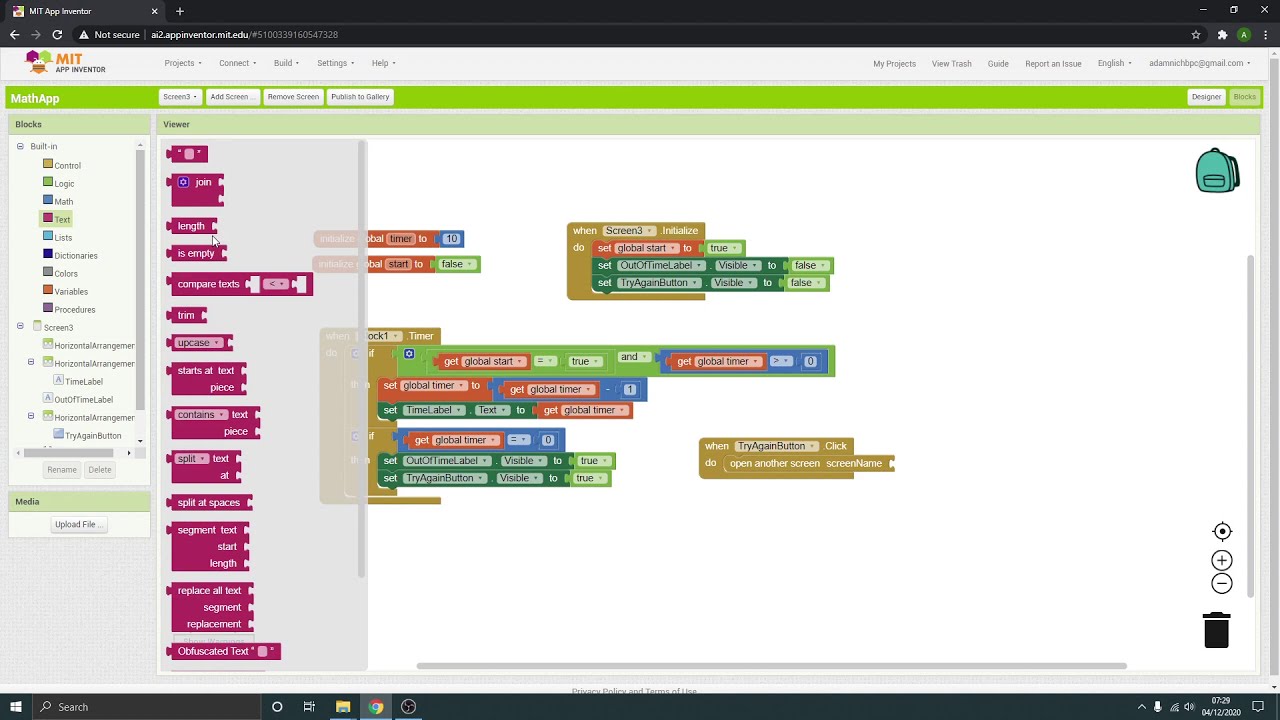1280x720 pixels.
Task: Recenter the workspace with the target icon
Action: click(x=1222, y=532)
